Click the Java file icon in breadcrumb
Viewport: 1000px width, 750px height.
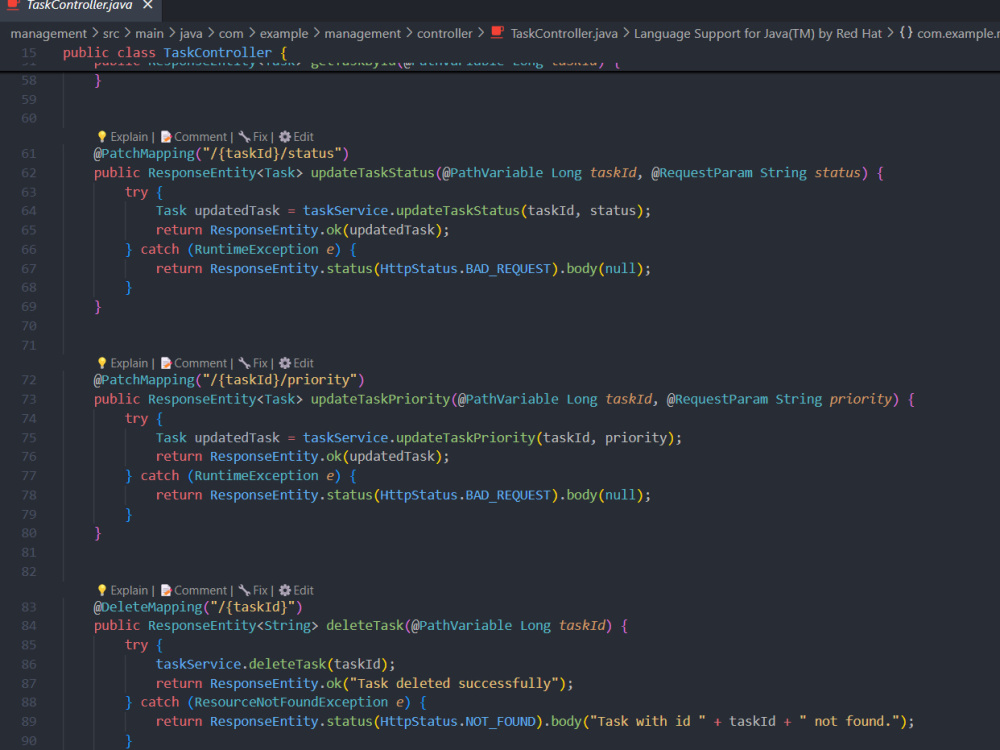click(497, 33)
